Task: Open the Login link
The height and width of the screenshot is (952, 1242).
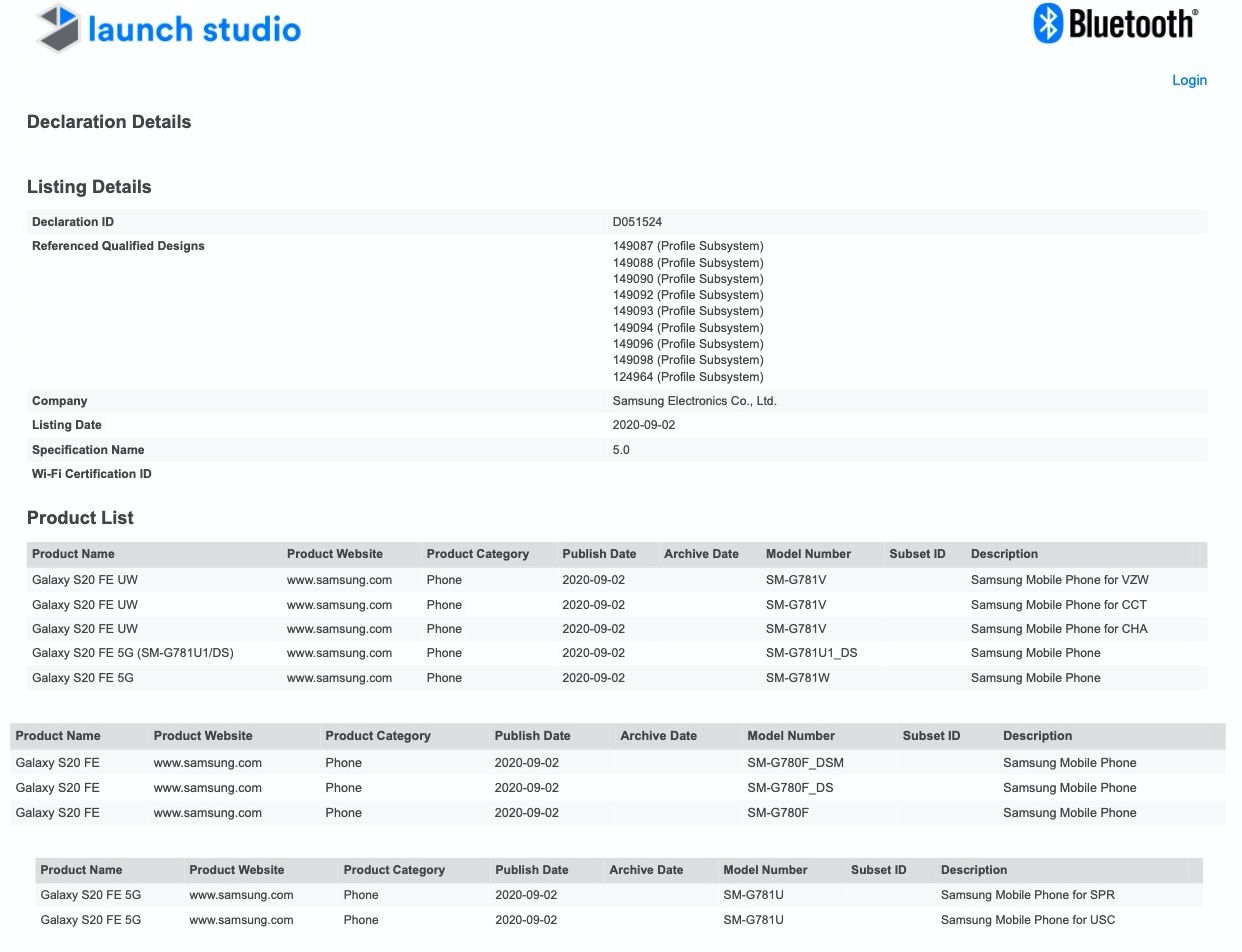Action: coord(1189,80)
